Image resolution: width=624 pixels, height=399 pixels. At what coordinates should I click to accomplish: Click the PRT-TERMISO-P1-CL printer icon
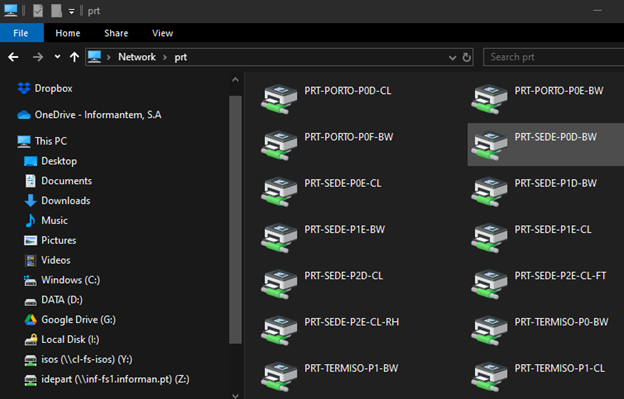tap(489, 376)
